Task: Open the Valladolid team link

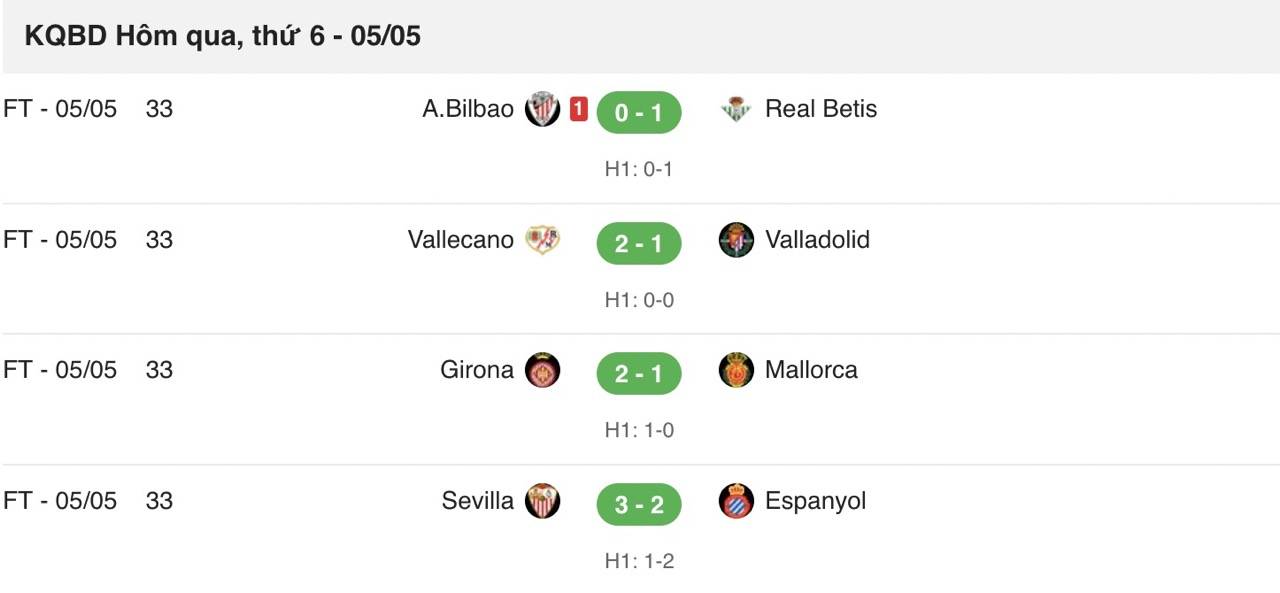Action: [817, 240]
